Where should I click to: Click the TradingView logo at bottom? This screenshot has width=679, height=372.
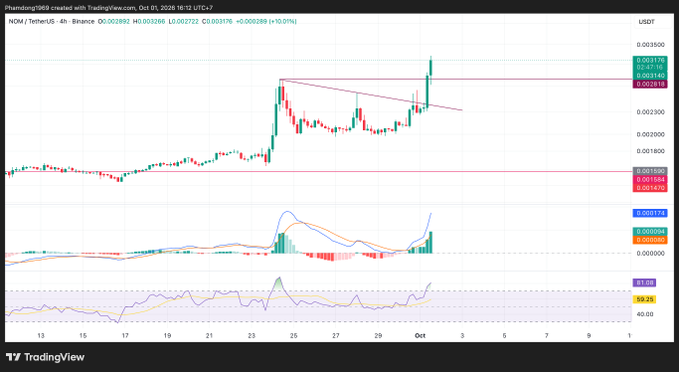click(45, 357)
